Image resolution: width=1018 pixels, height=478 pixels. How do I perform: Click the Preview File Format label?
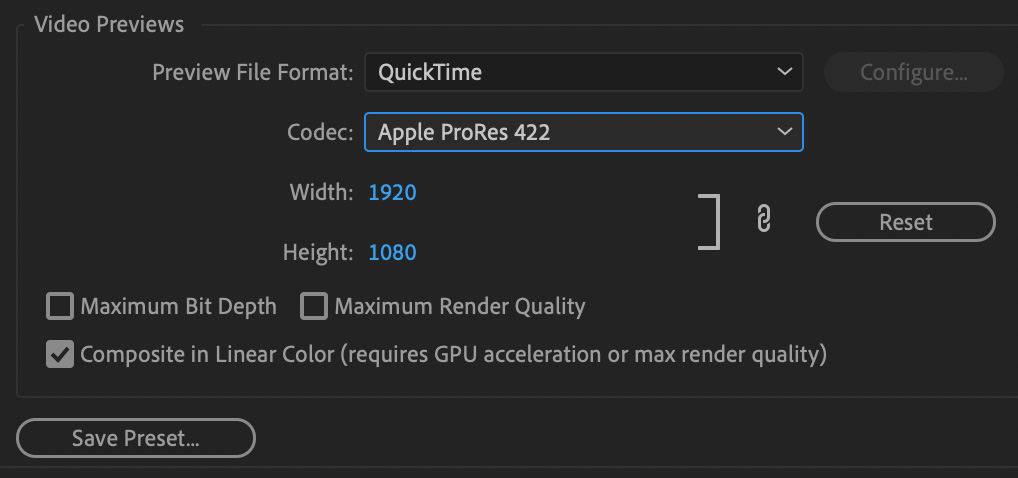253,72
